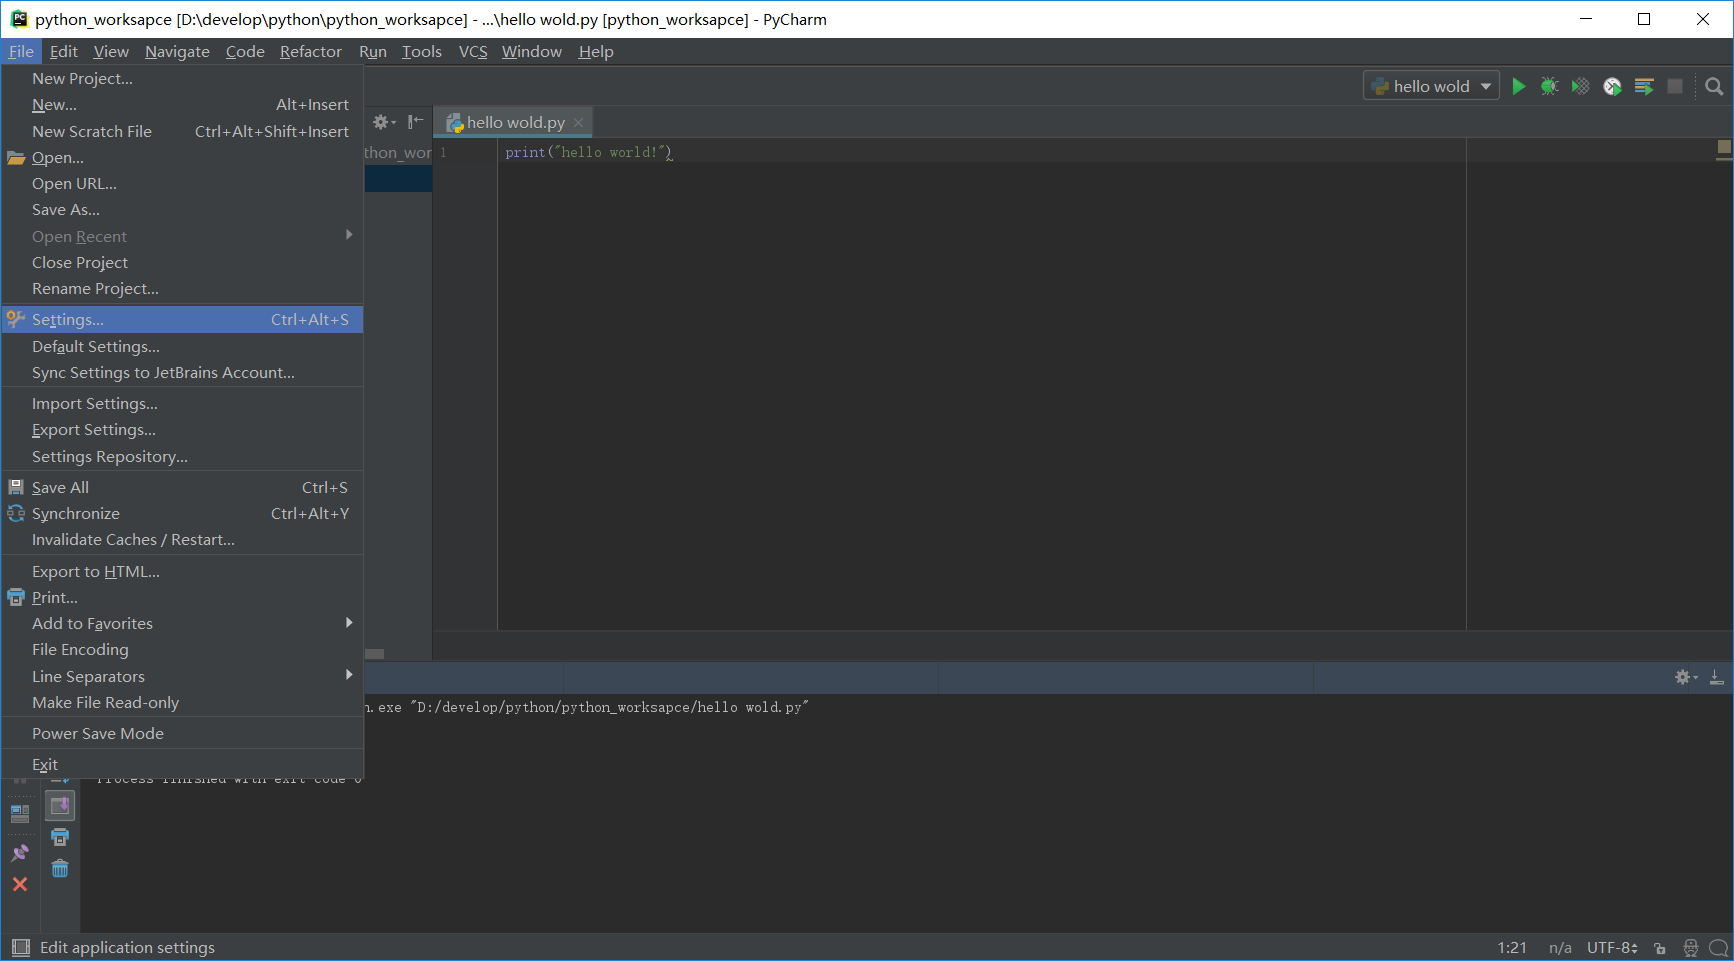Click the console Print icon

60,837
